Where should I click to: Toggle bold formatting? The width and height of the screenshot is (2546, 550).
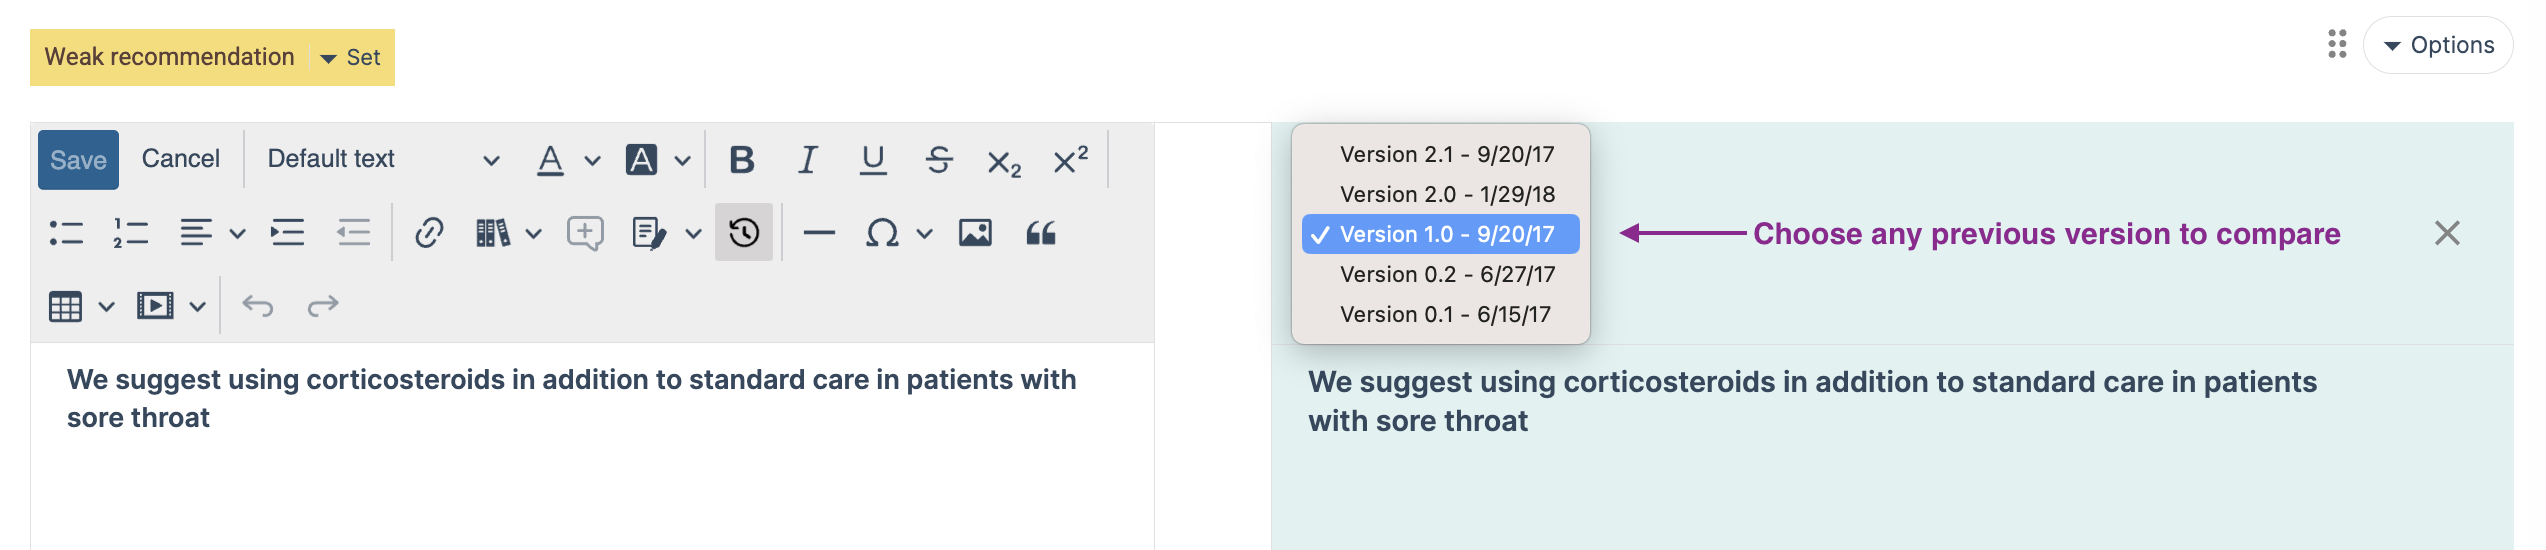pos(742,160)
